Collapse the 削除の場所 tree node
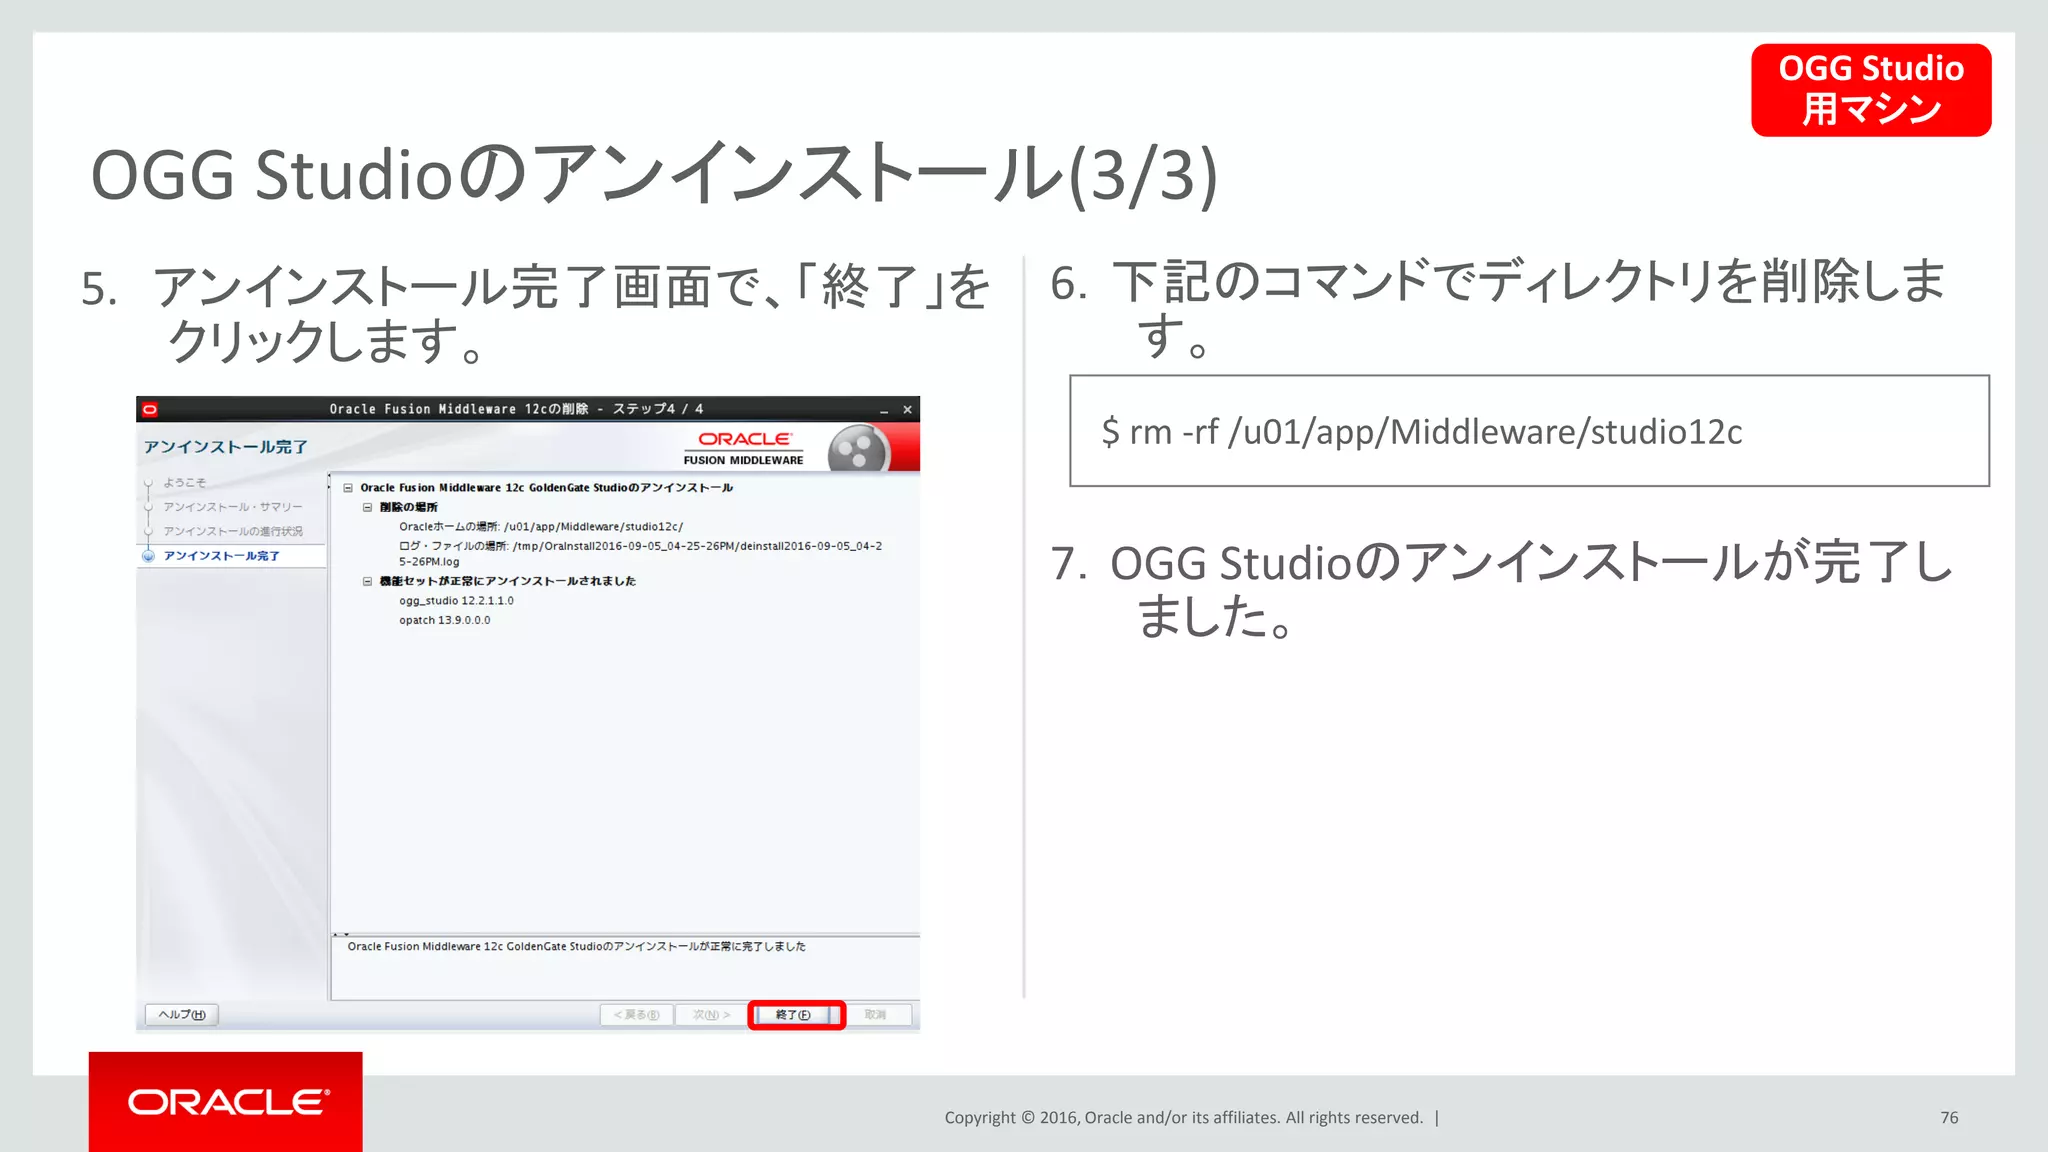Screen dimensions: 2048x1152 click(x=368, y=507)
